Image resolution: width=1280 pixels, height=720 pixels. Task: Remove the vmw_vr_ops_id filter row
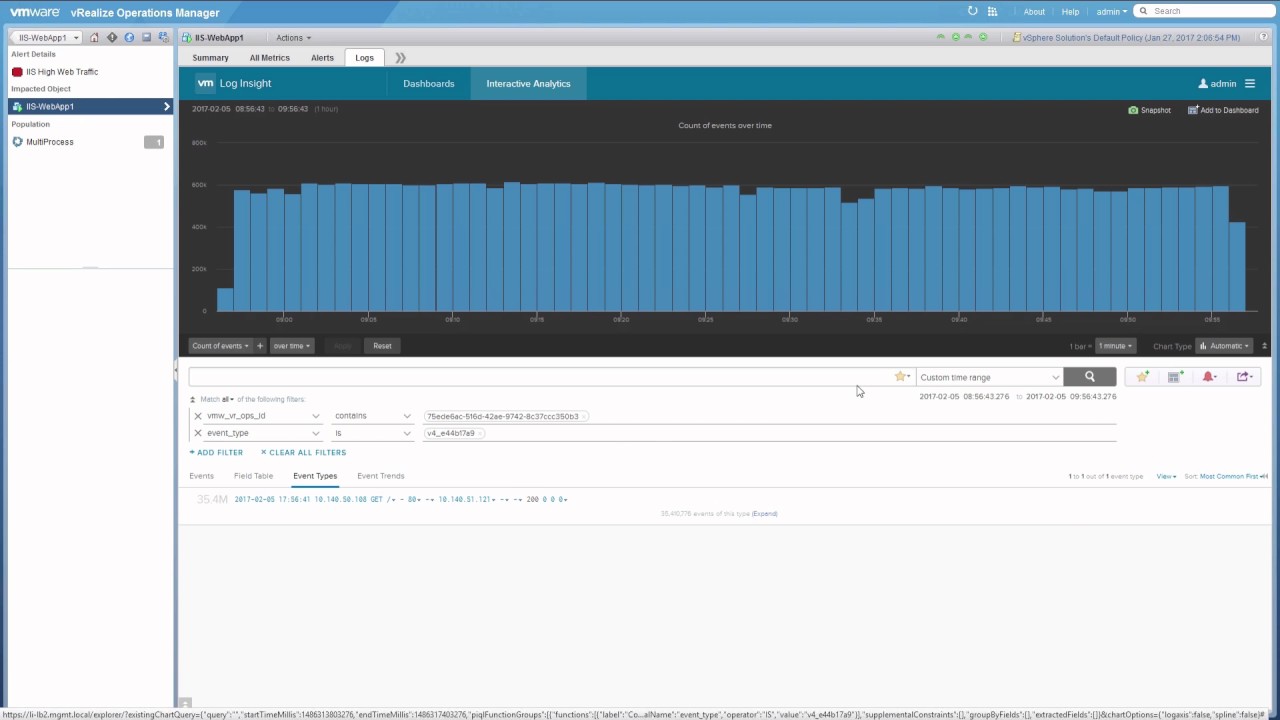[198, 416]
